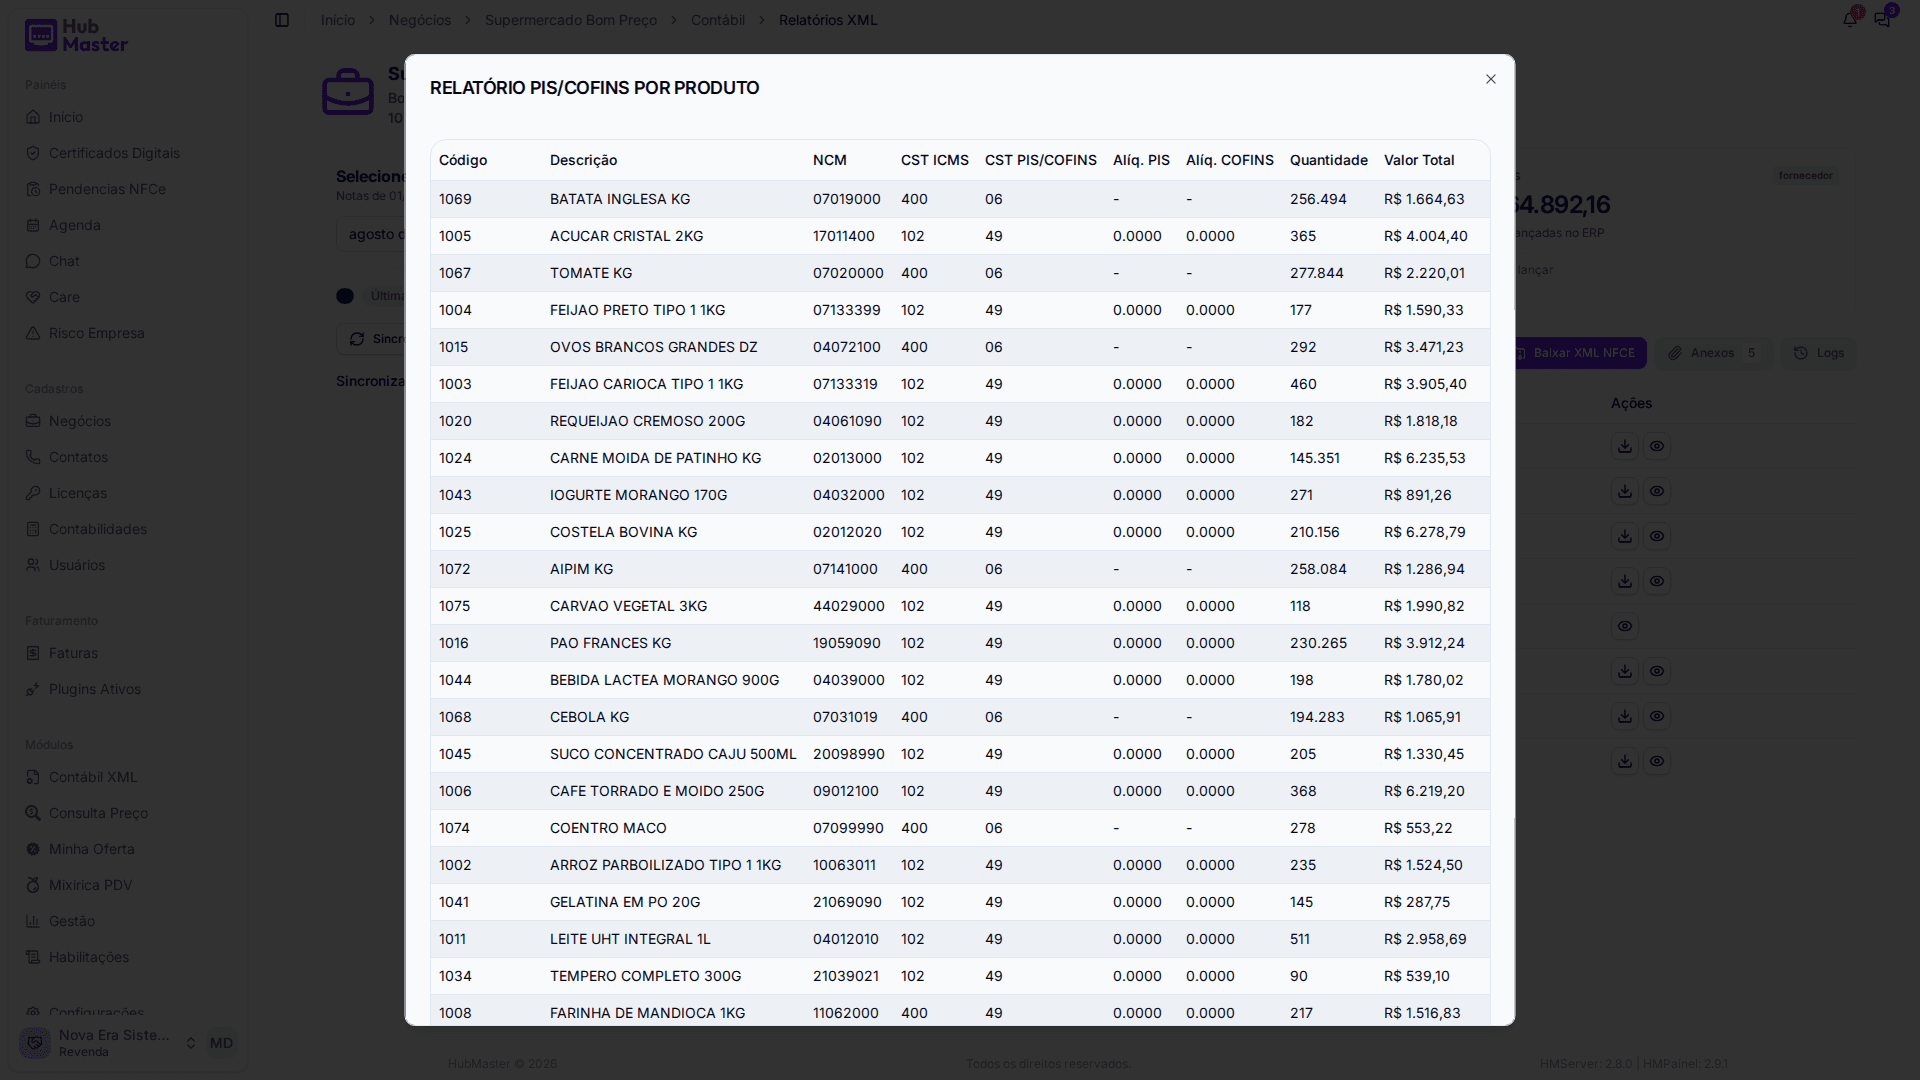Screen dimensions: 1920x1080
Task: Click the first download icon under Ações
Action: point(1625,446)
